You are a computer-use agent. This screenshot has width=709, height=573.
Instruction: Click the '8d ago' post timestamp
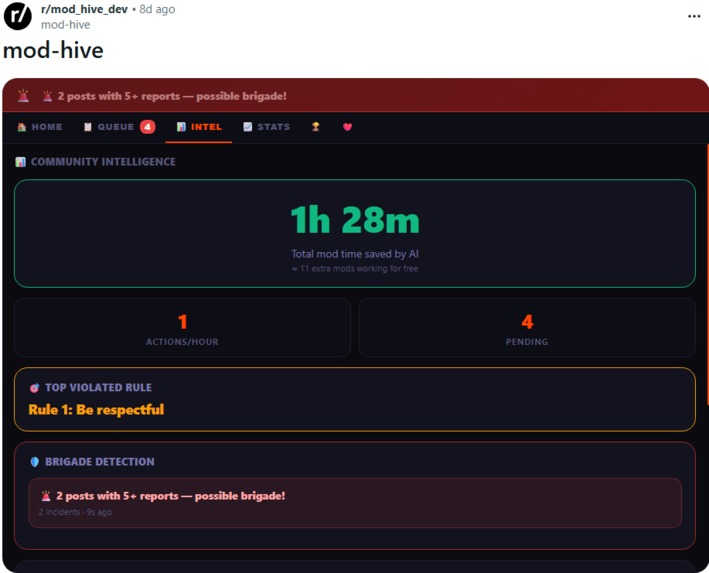[157, 9]
